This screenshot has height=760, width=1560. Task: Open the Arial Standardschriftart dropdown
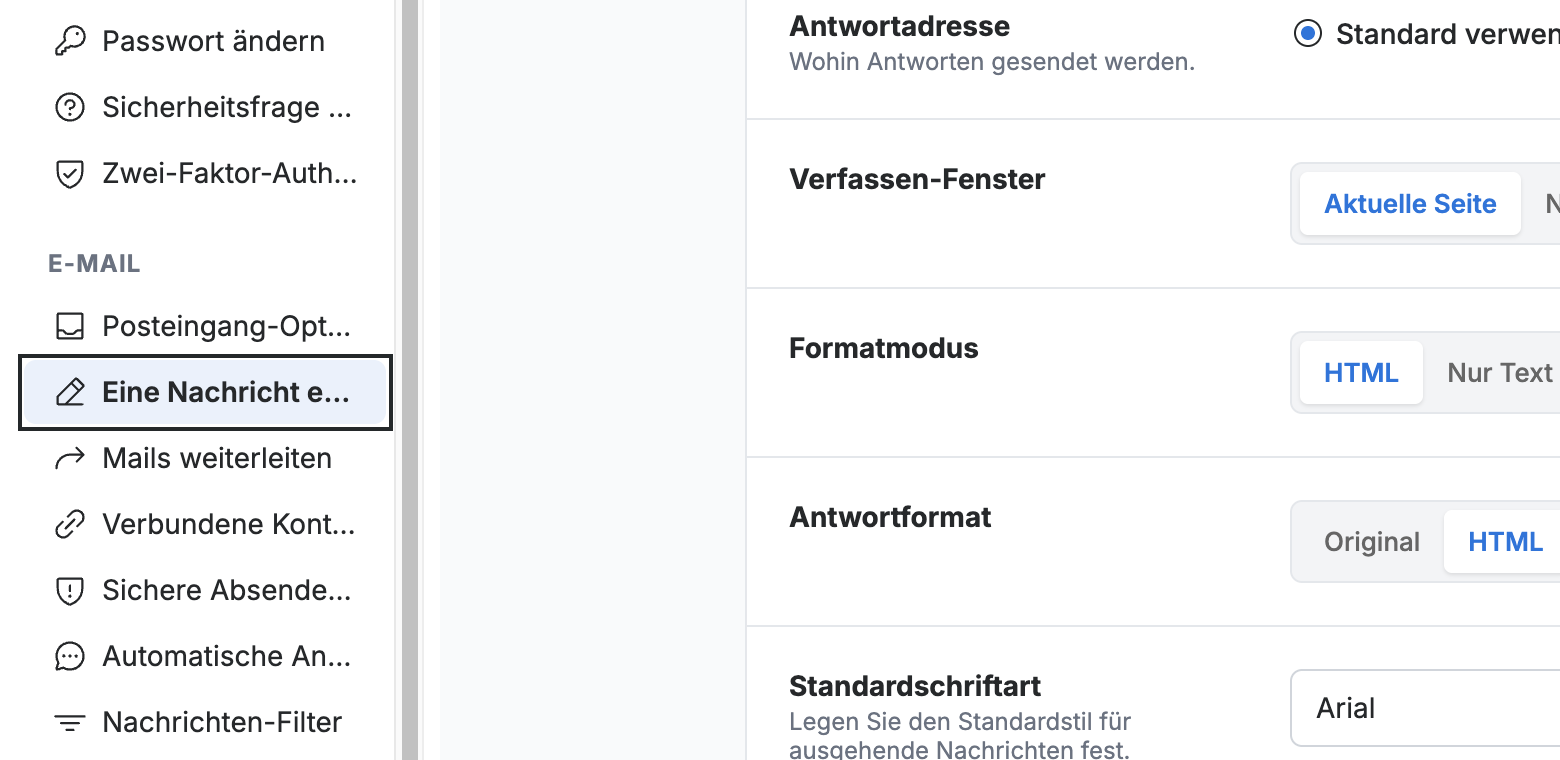coord(1425,708)
